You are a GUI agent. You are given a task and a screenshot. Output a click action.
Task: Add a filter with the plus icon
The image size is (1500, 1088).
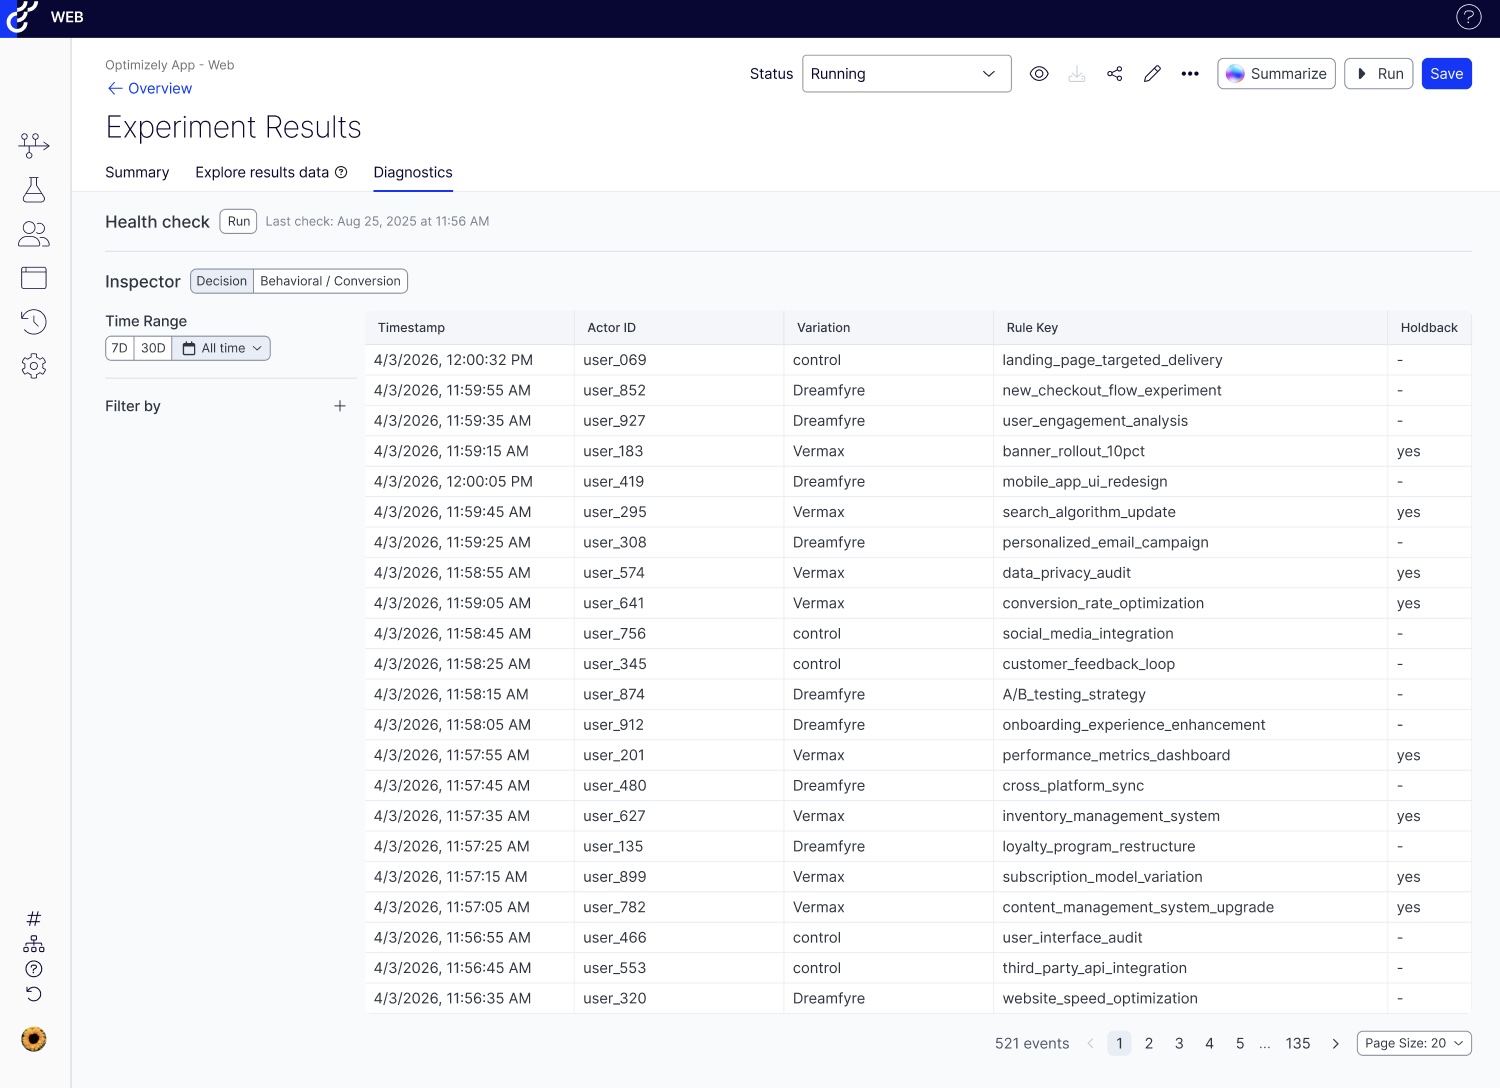(340, 406)
